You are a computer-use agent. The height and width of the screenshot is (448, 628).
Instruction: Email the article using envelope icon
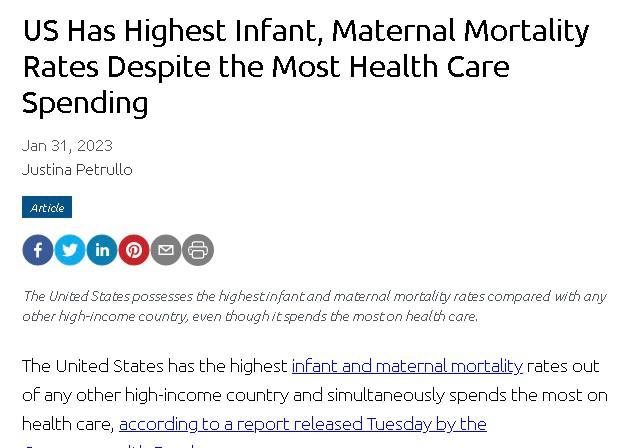pos(166,250)
